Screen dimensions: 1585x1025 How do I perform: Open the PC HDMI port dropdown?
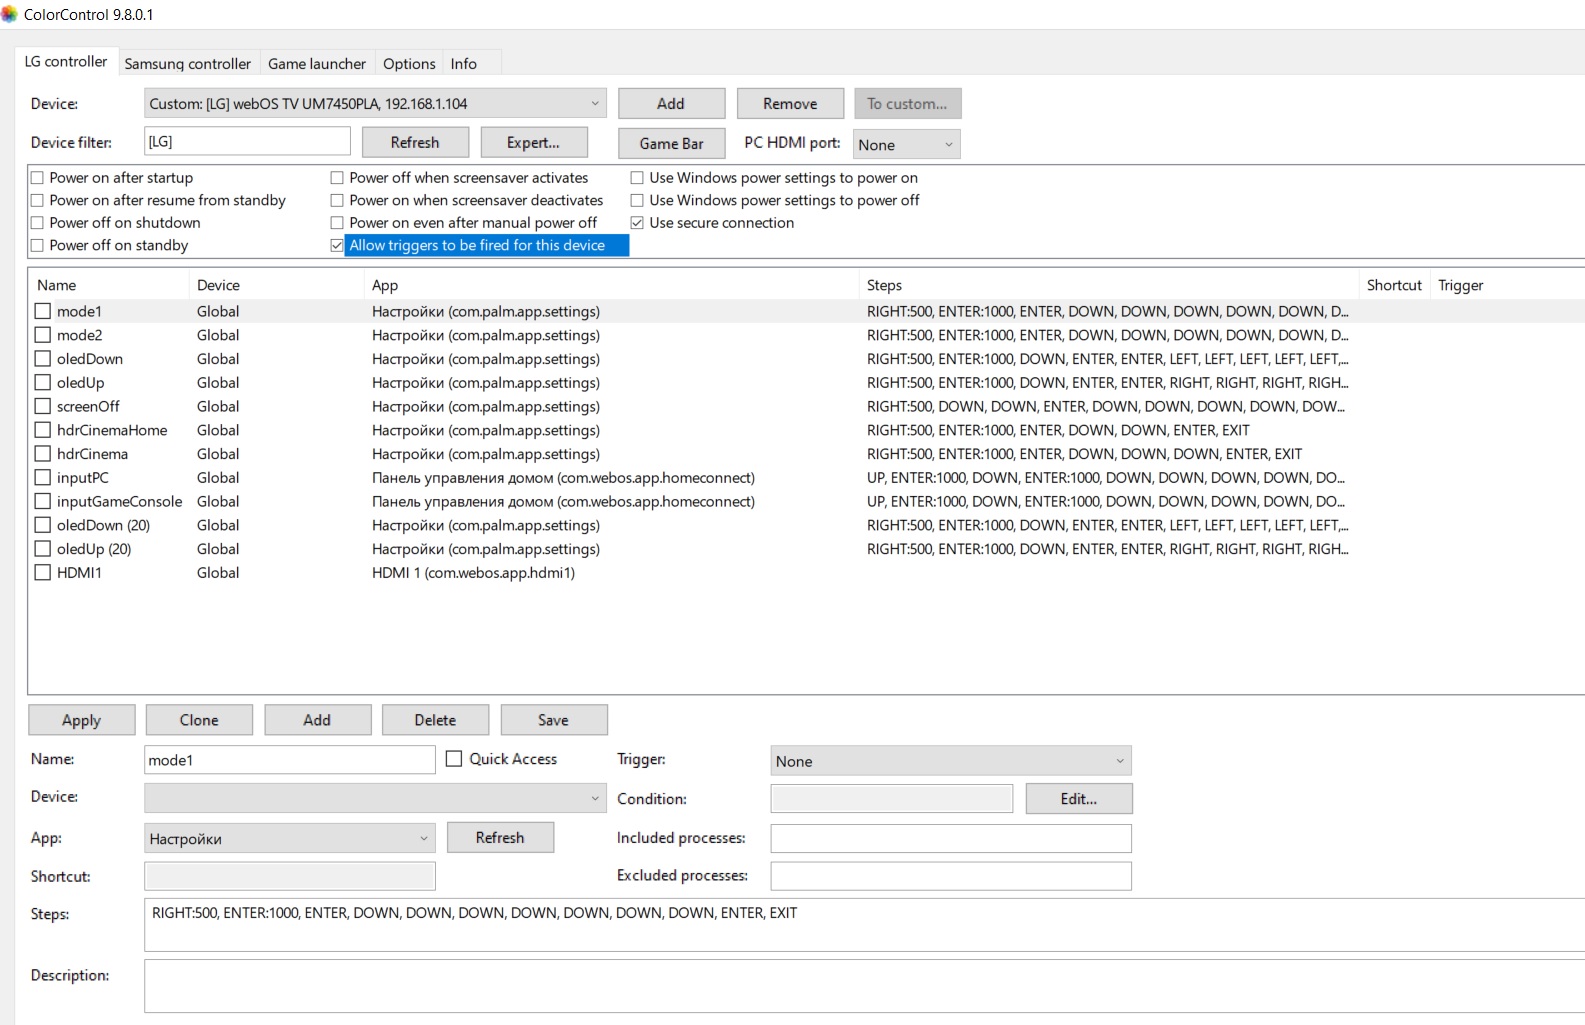tap(906, 145)
